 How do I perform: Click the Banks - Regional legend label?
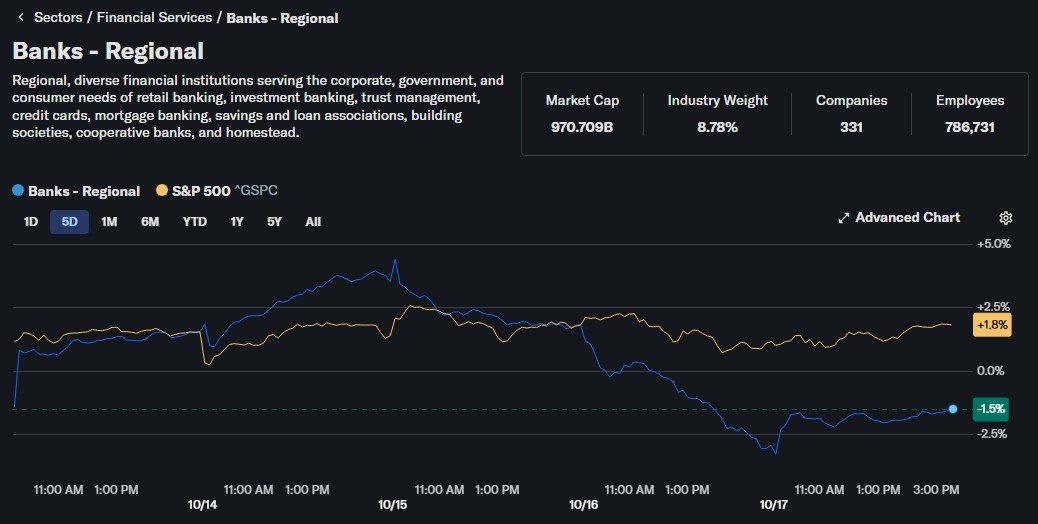pyautogui.click(x=84, y=191)
